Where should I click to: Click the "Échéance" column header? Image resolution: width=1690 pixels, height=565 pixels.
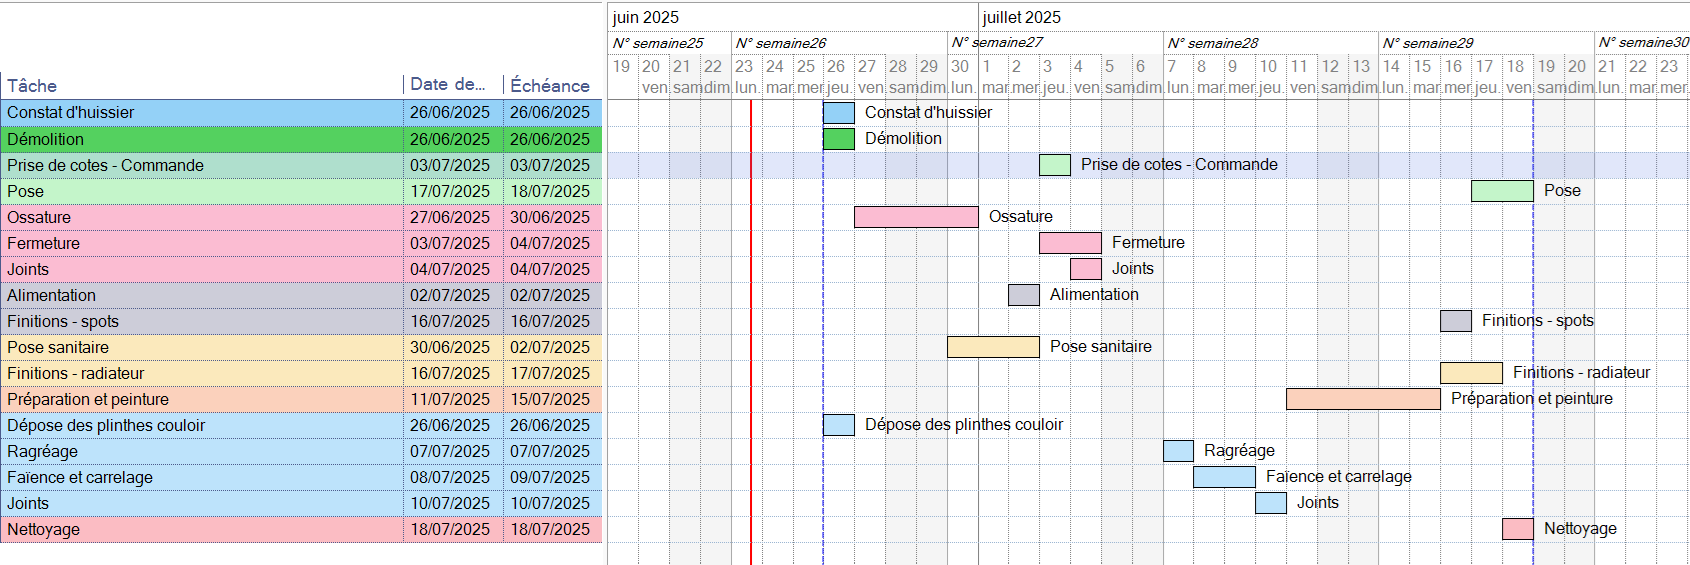549,86
